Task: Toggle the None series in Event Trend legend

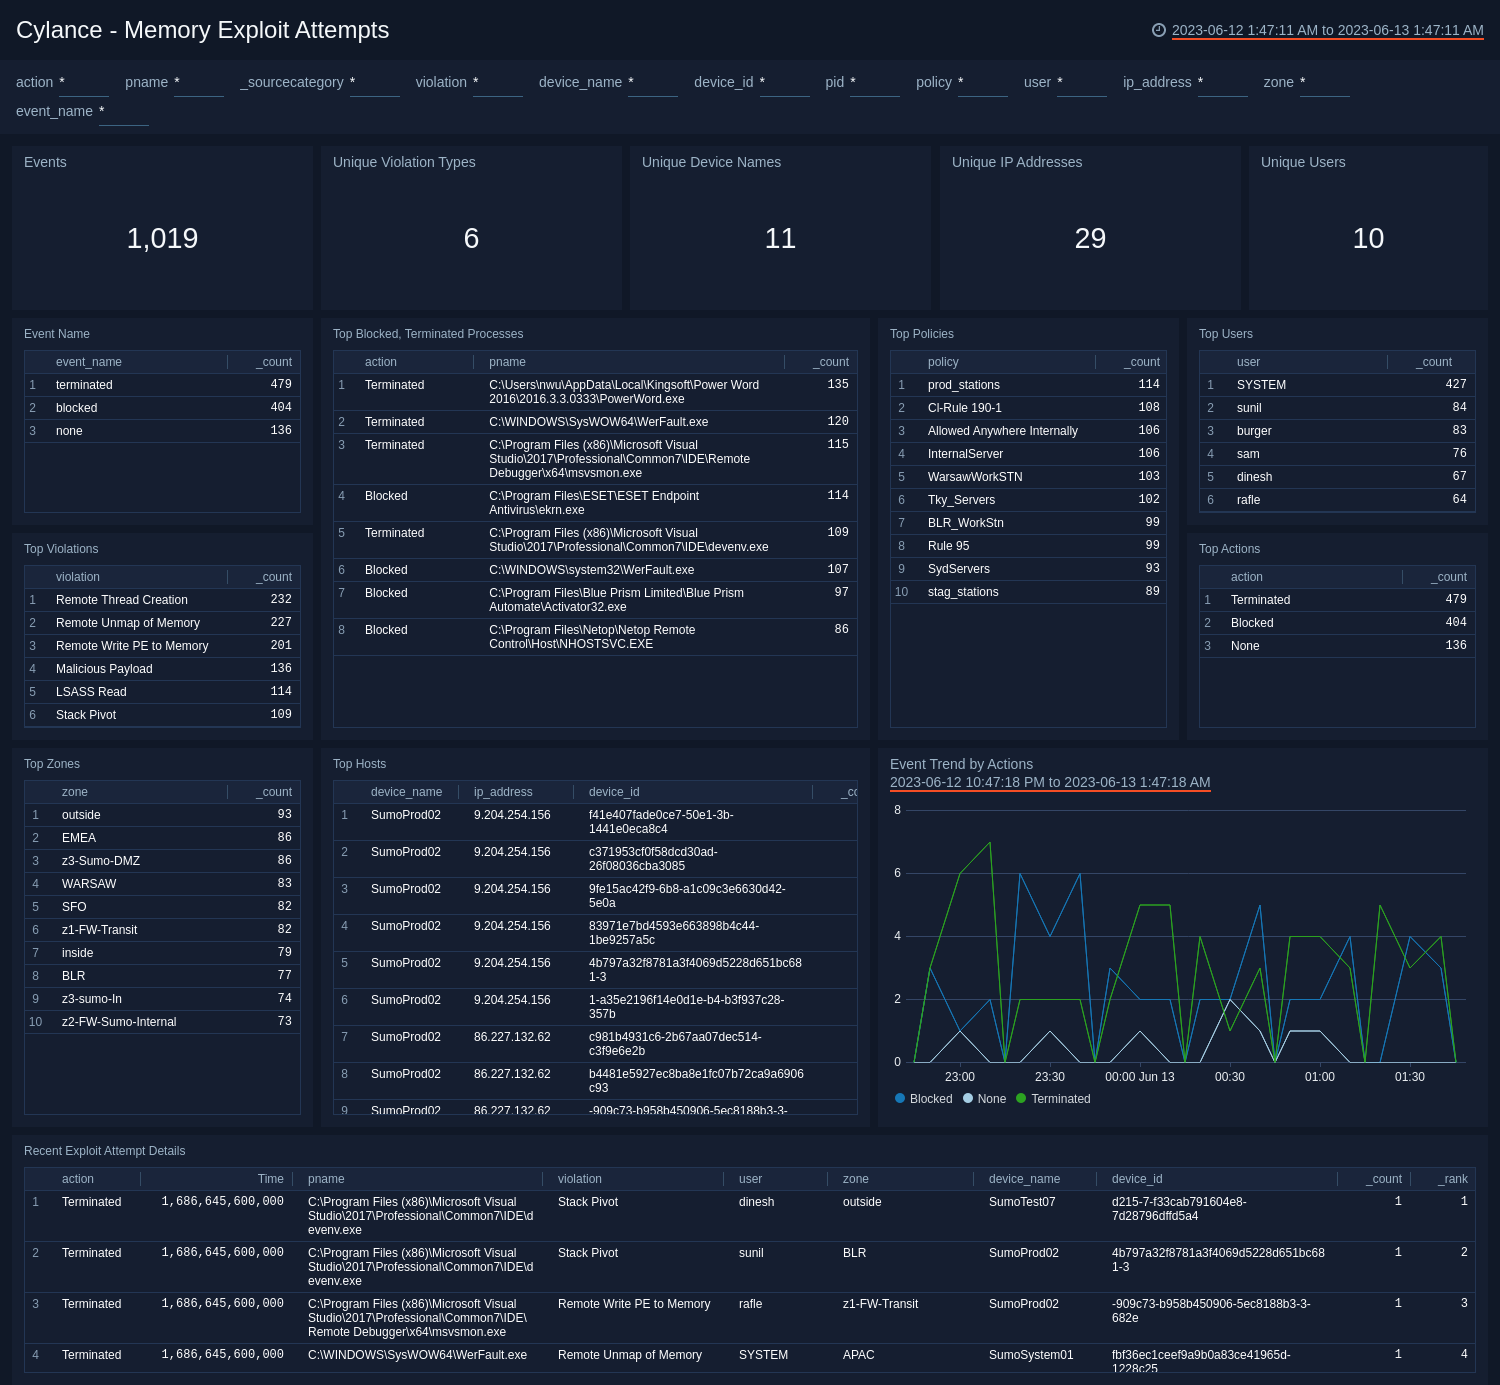Action: point(988,1098)
